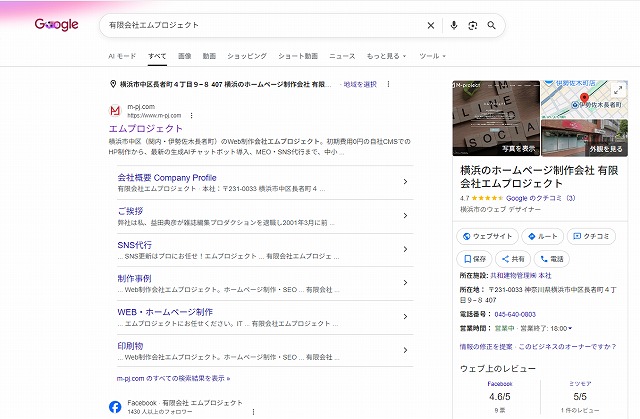
Task: Select the すべて tab
Action: 157,56
